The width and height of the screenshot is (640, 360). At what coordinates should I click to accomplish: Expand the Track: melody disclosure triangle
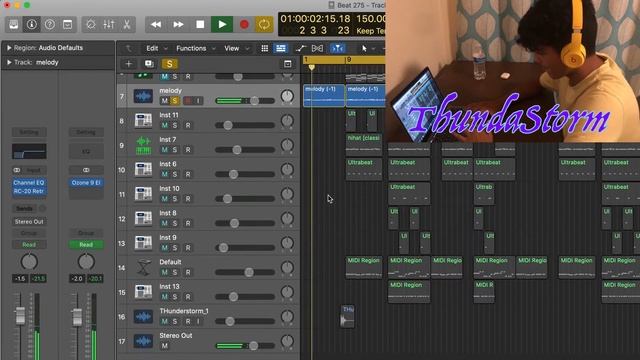(9, 62)
